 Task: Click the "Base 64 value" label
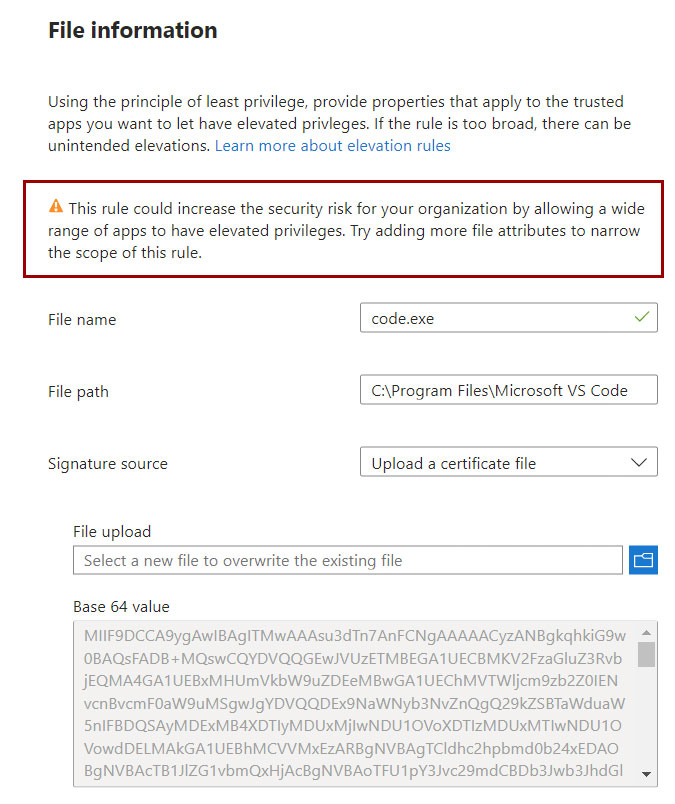(121, 607)
